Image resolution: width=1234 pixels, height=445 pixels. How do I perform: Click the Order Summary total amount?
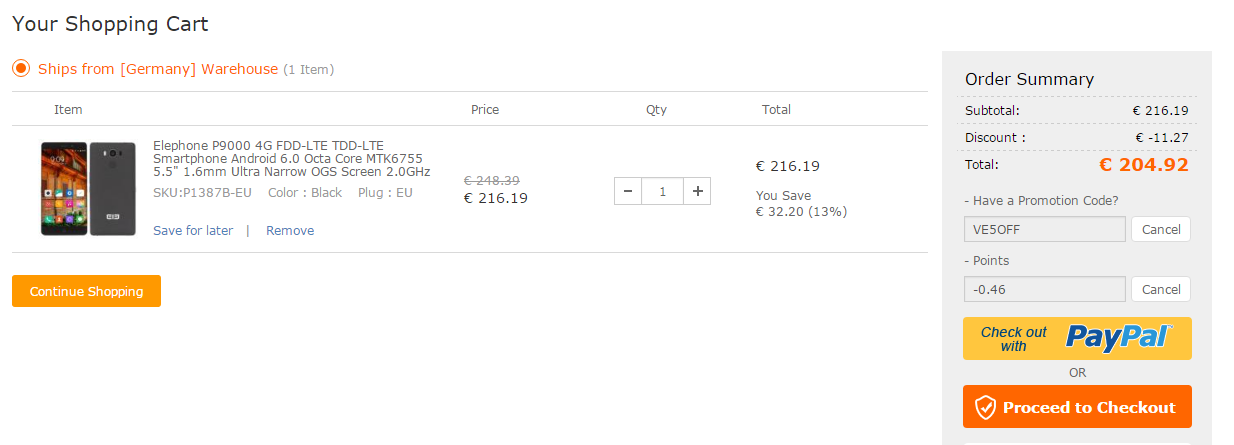point(1143,165)
